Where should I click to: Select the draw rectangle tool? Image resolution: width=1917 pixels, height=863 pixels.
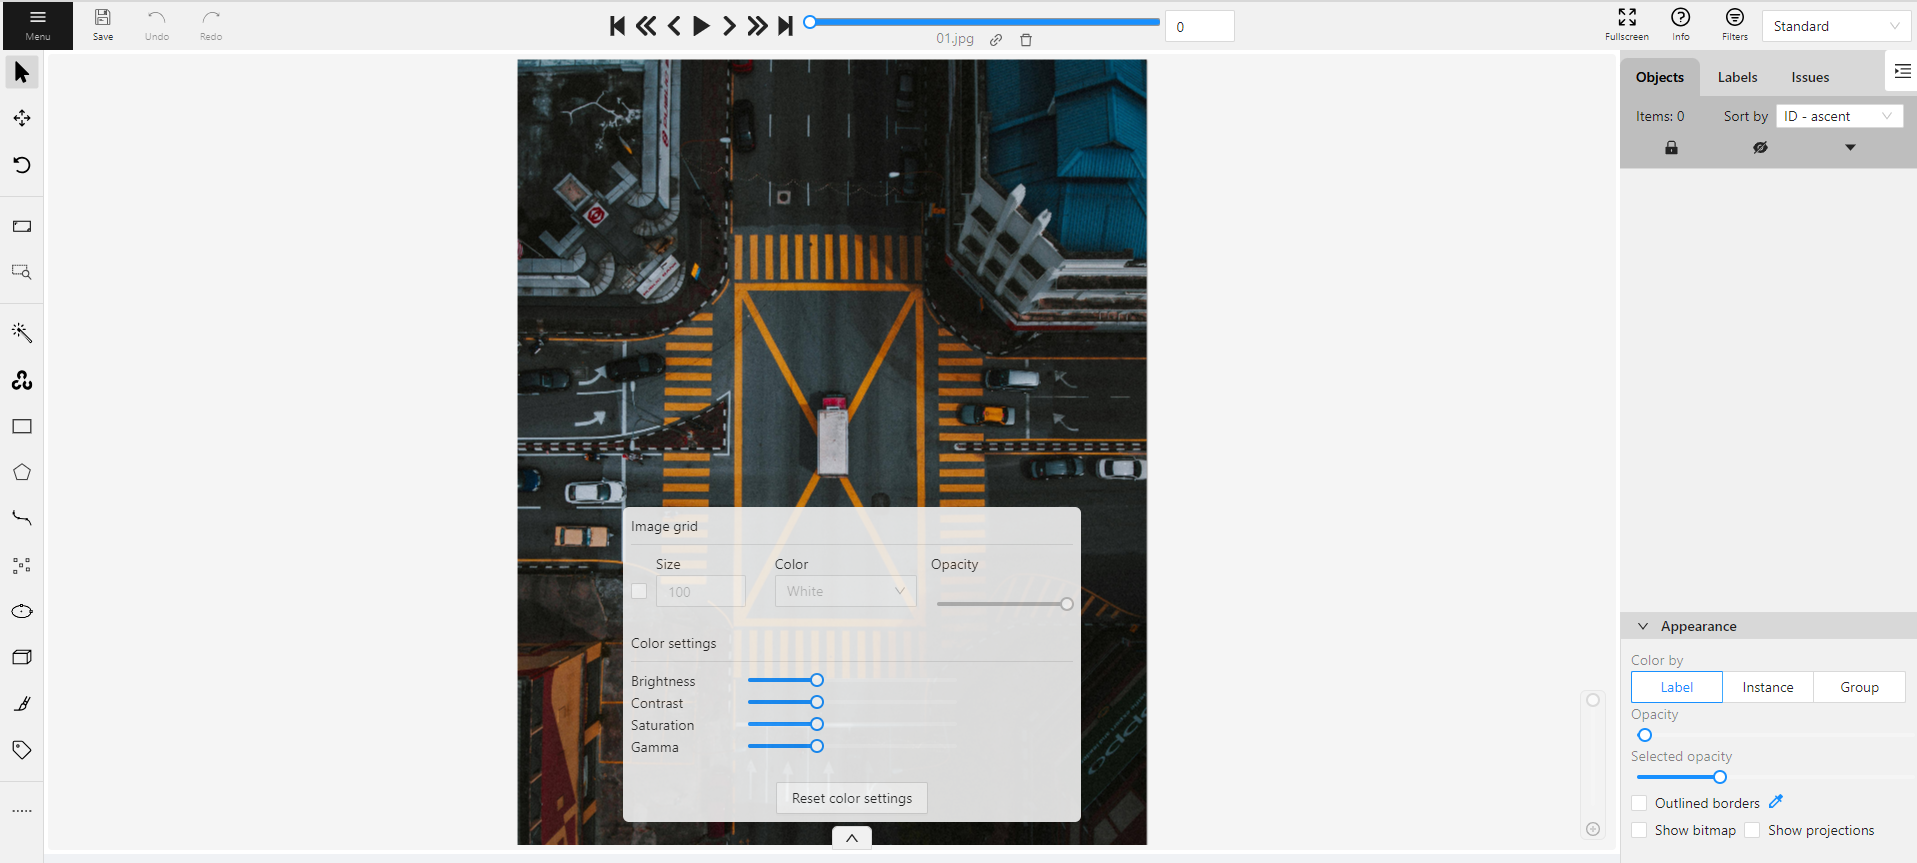[x=22, y=427]
